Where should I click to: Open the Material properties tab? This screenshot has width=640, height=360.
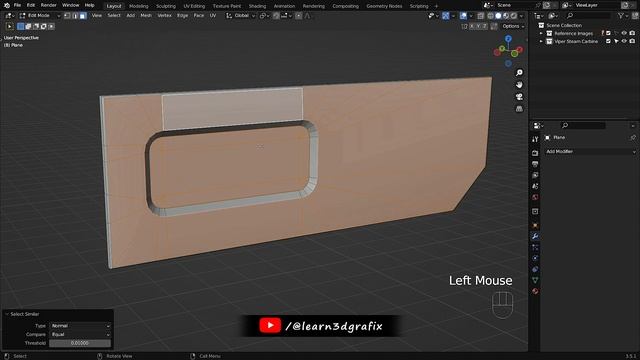[x=535, y=291]
